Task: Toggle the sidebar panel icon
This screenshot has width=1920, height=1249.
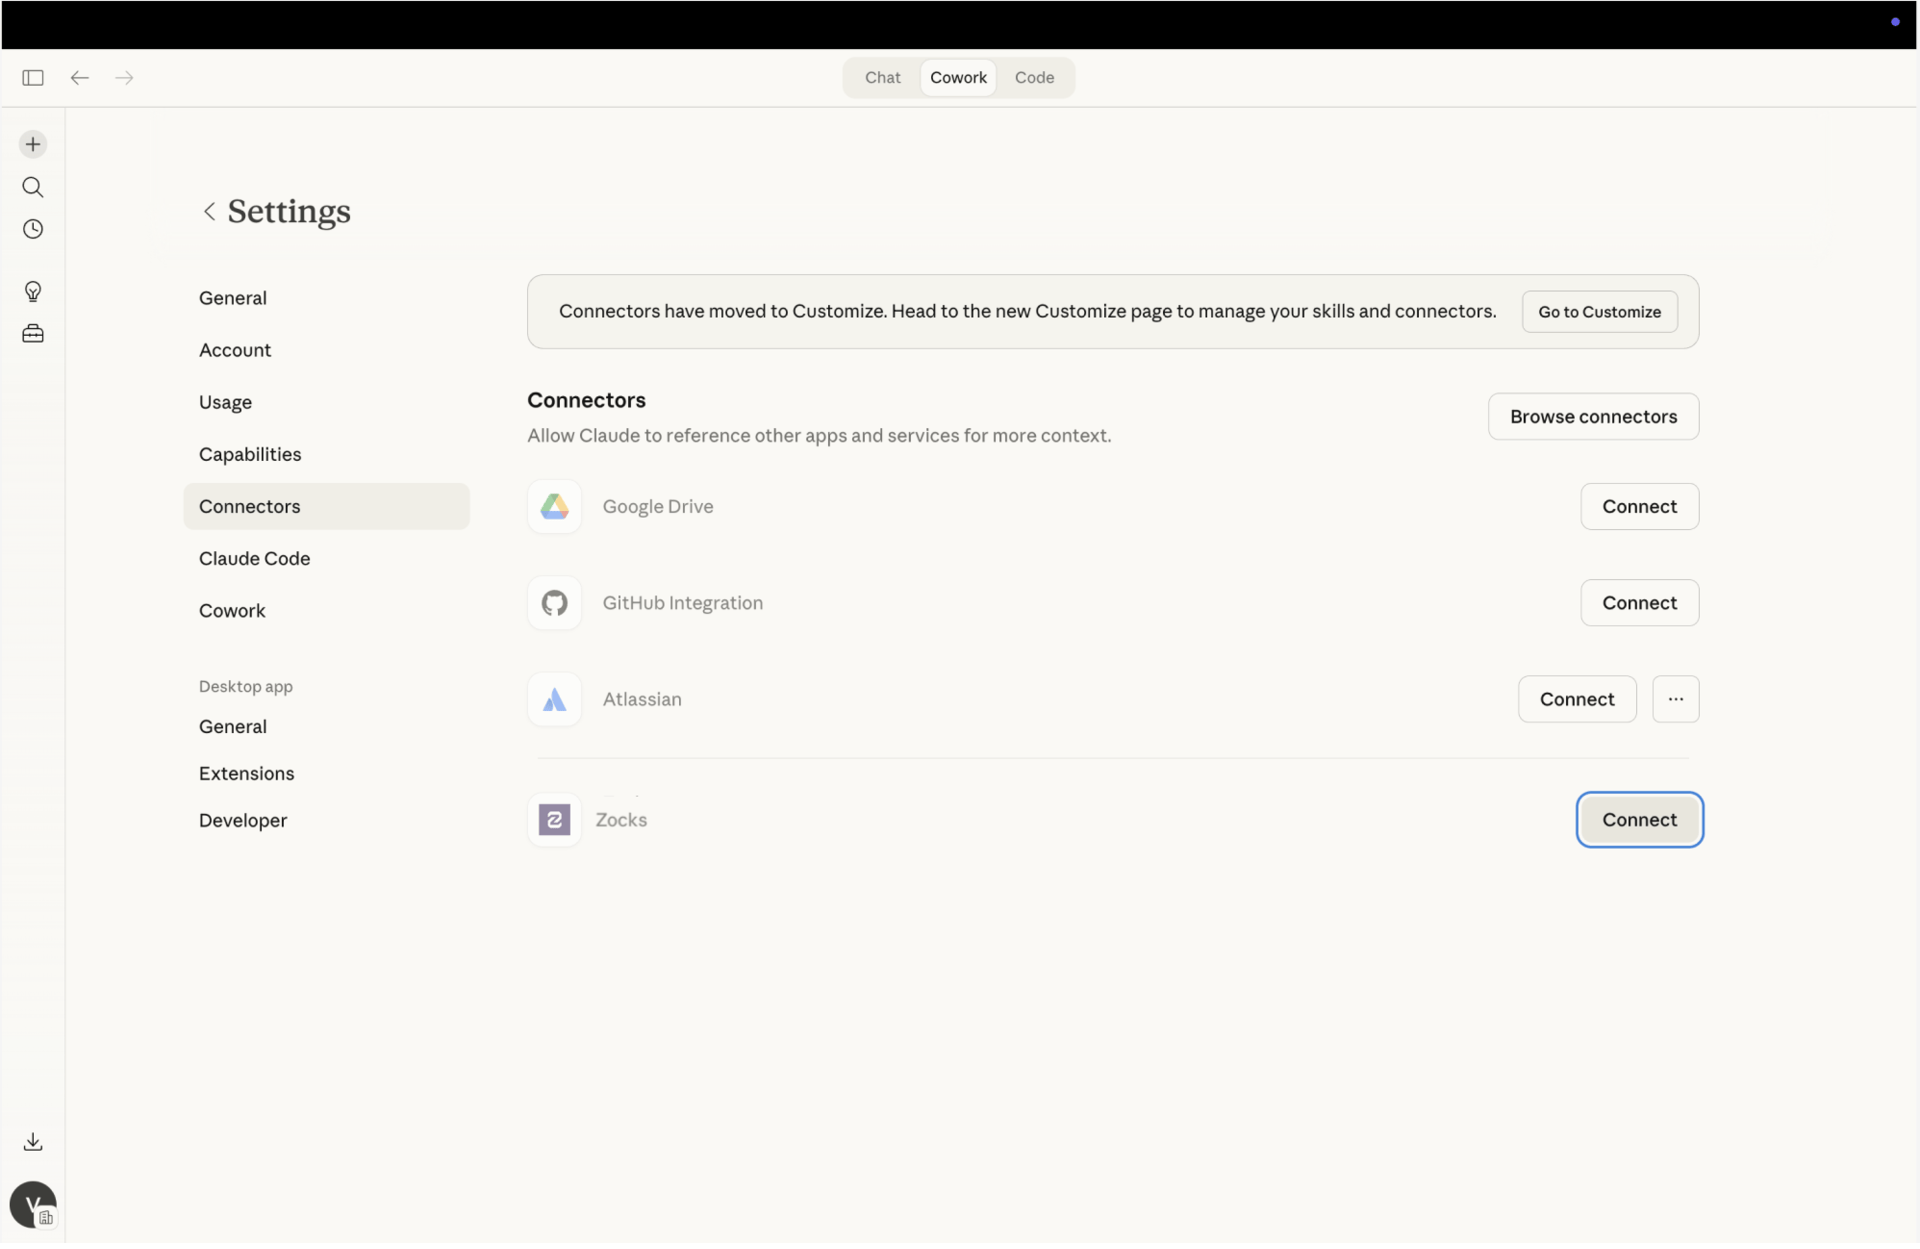Action: 33,78
